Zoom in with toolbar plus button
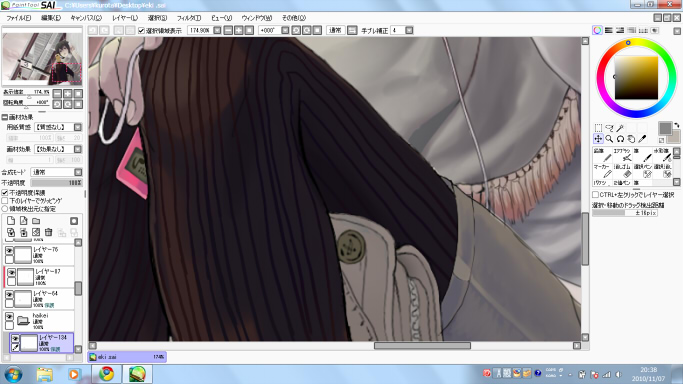The image size is (683, 384). pyautogui.click(x=239, y=30)
